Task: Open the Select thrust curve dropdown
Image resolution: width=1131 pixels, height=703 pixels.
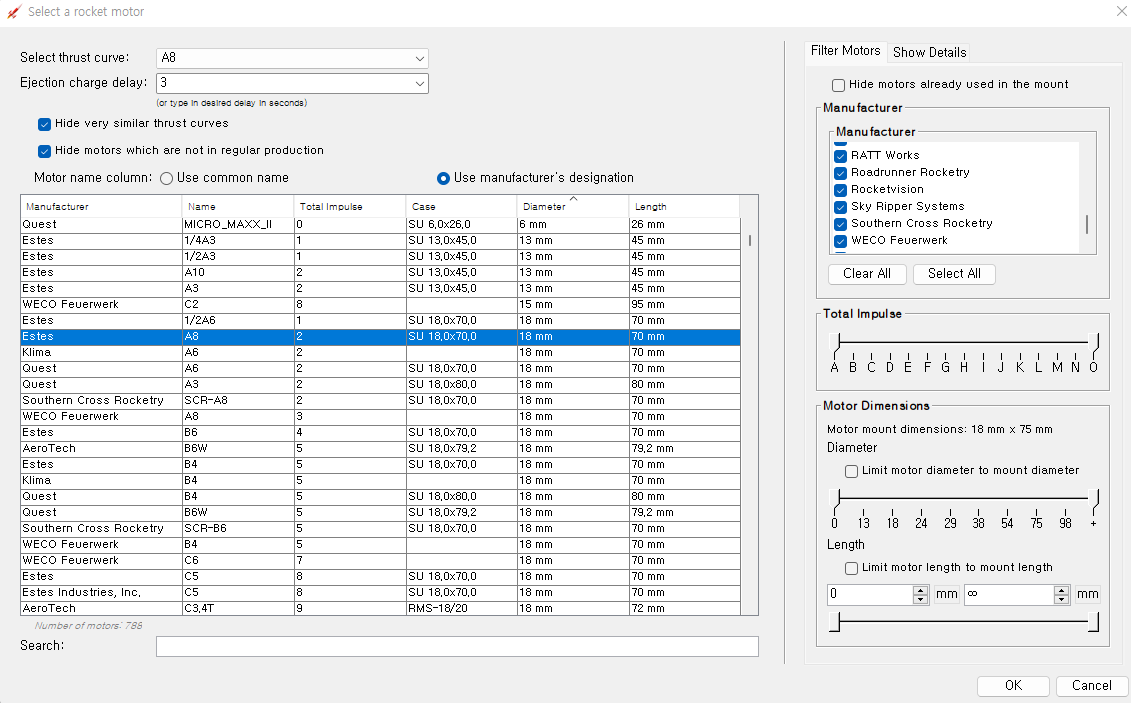Action: click(292, 58)
